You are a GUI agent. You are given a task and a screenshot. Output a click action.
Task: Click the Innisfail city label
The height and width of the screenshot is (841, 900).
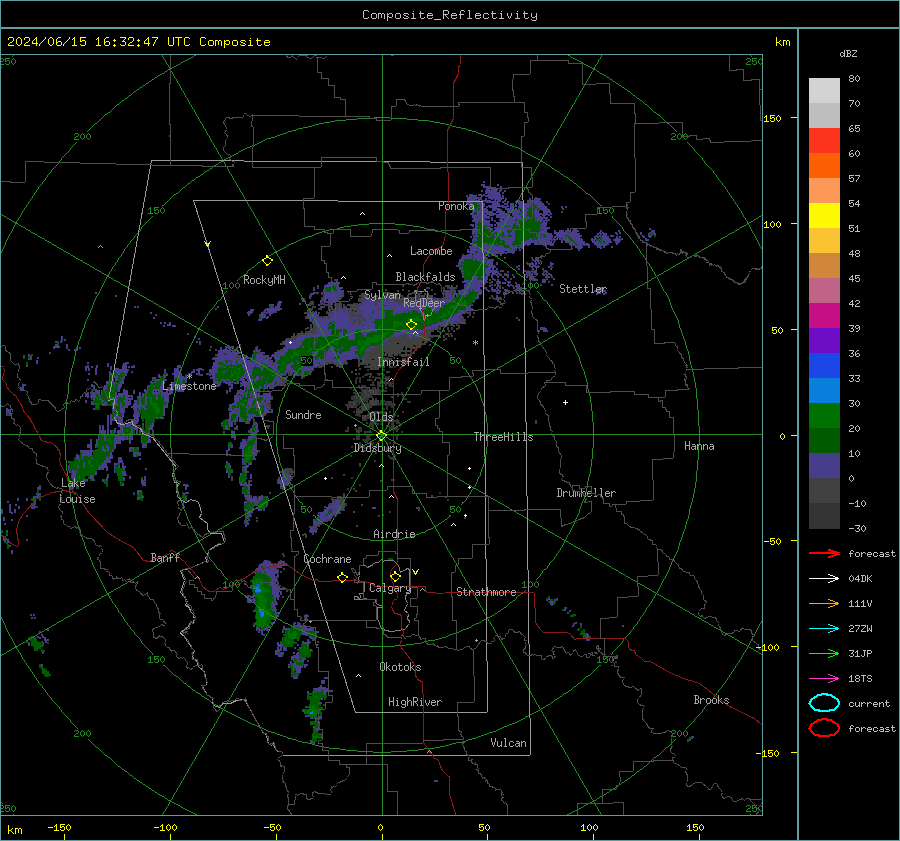click(403, 362)
